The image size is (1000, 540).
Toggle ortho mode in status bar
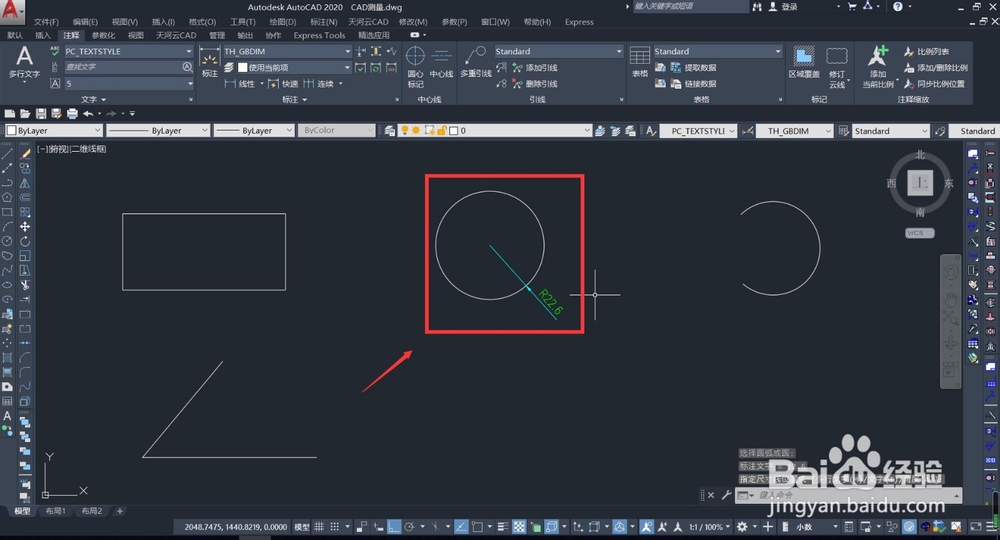pyautogui.click(x=394, y=527)
